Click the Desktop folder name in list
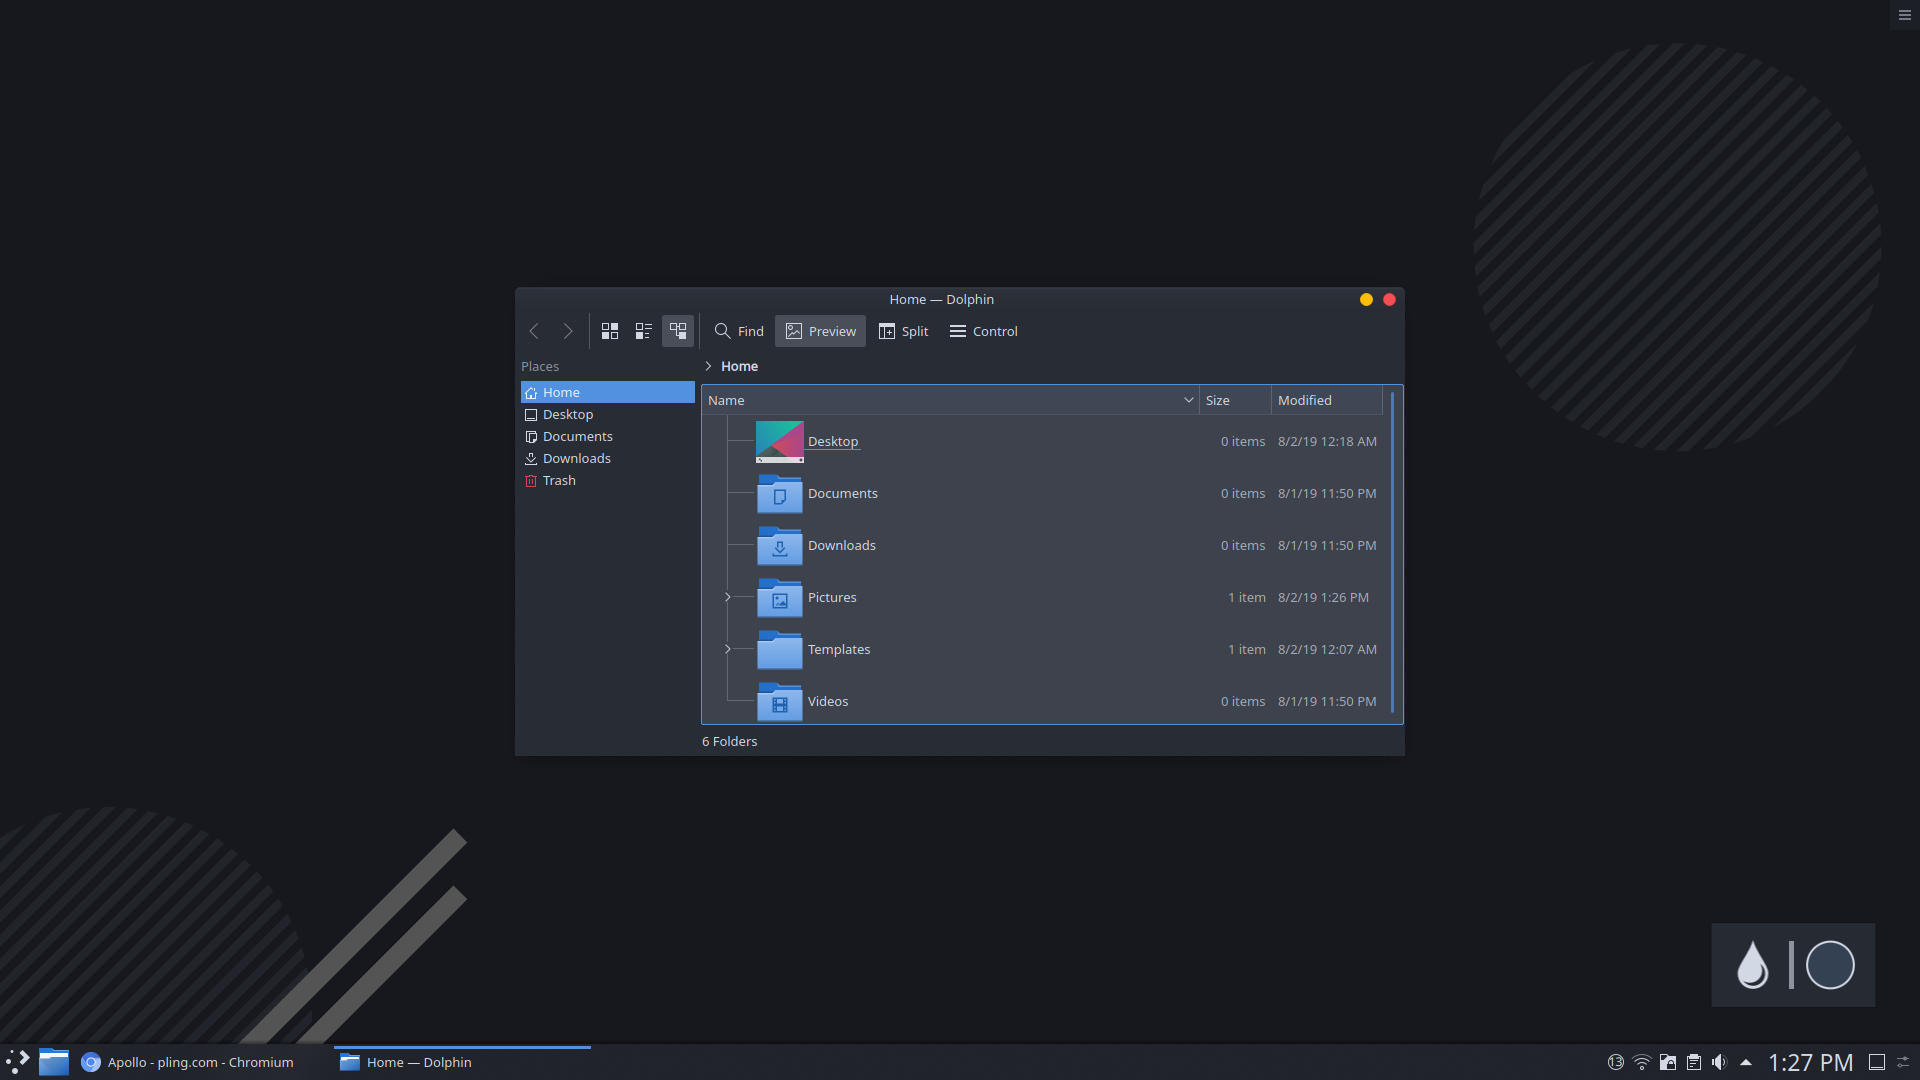Viewport: 1920px width, 1080px height. click(x=833, y=442)
